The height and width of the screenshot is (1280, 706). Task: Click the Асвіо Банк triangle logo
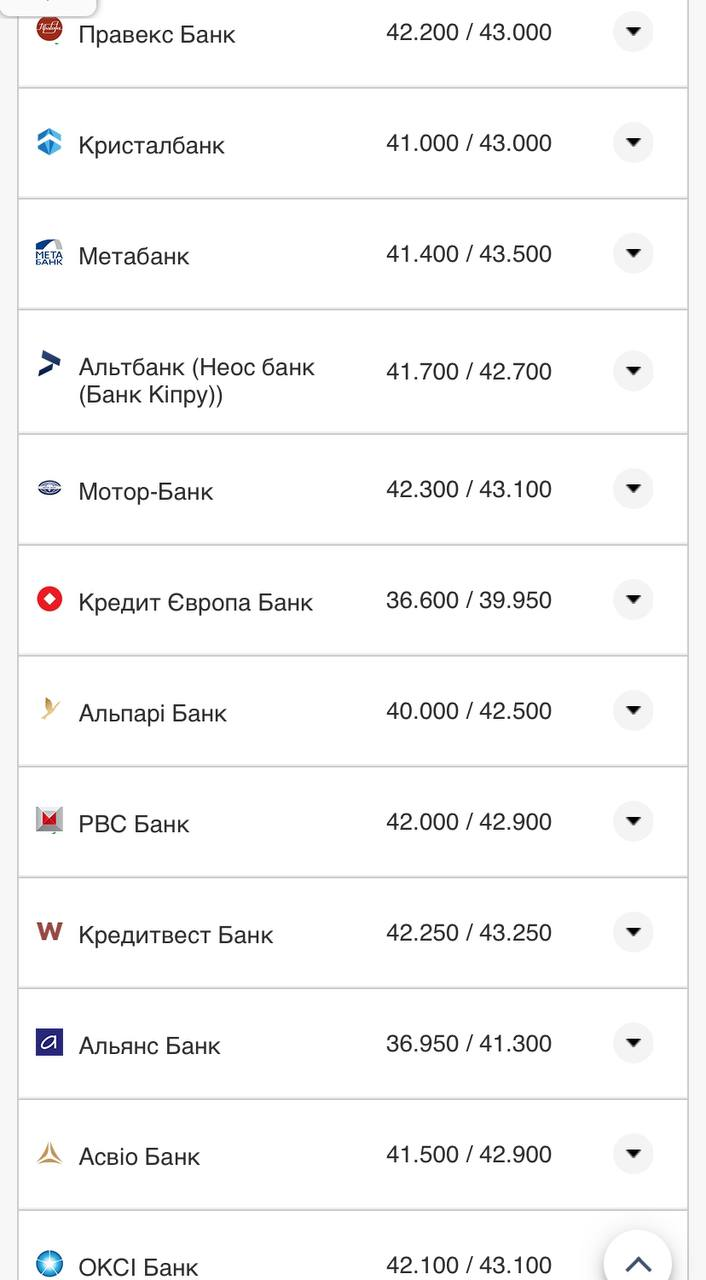(x=49, y=1154)
